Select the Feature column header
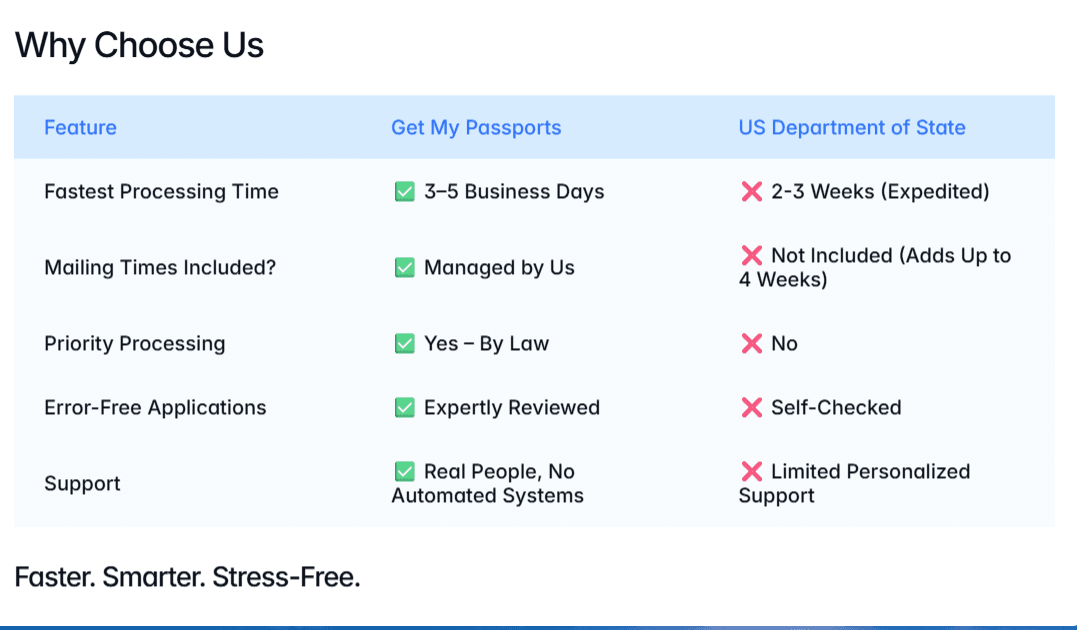1077x630 pixels. (x=80, y=128)
